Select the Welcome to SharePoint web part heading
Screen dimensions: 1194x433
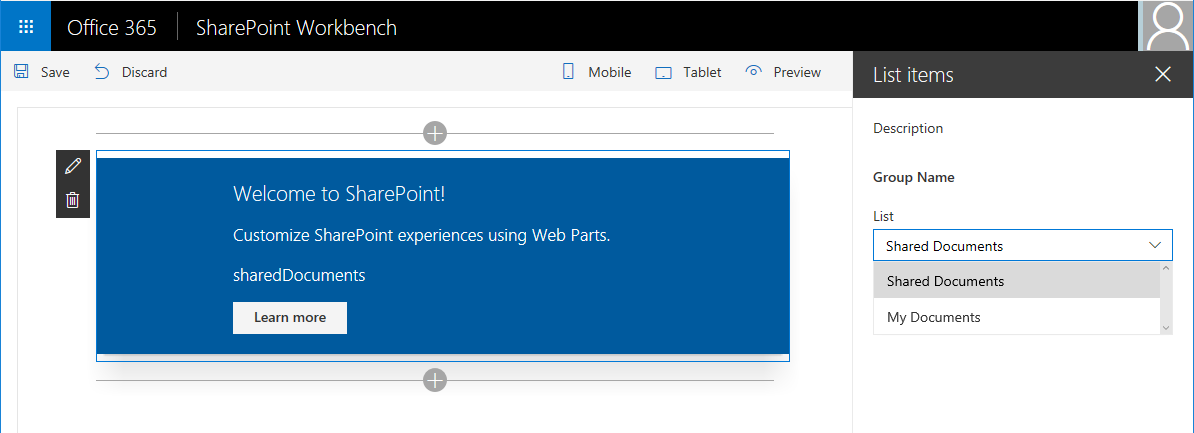tap(339, 193)
